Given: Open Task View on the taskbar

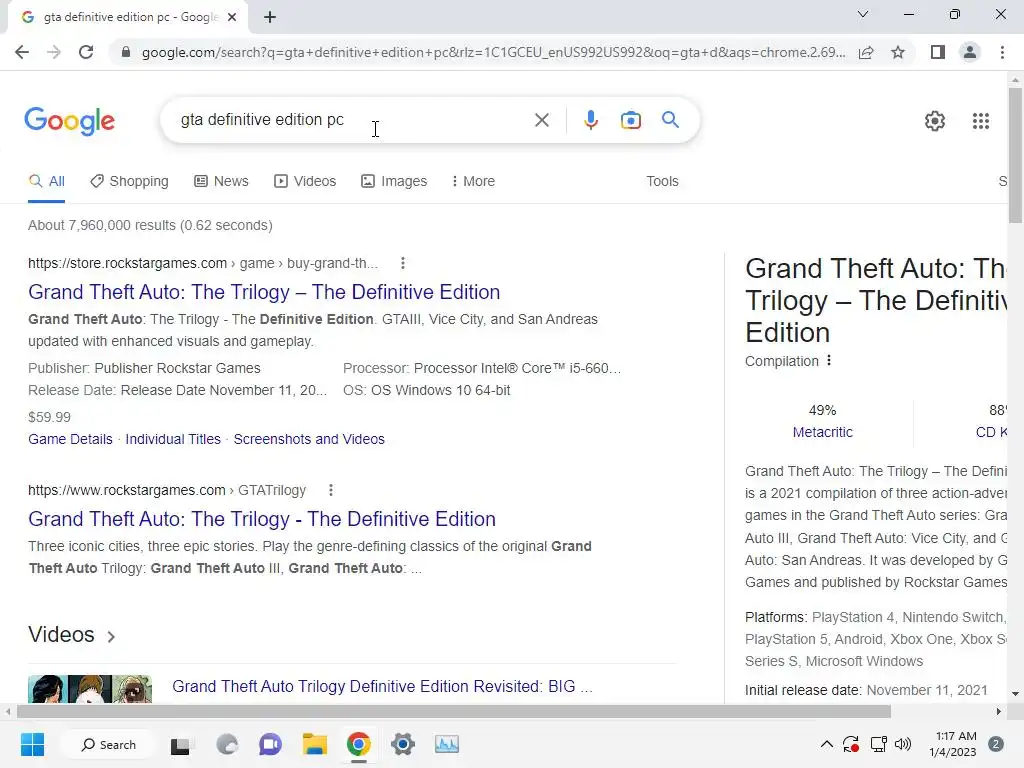Looking at the screenshot, I should [x=180, y=744].
